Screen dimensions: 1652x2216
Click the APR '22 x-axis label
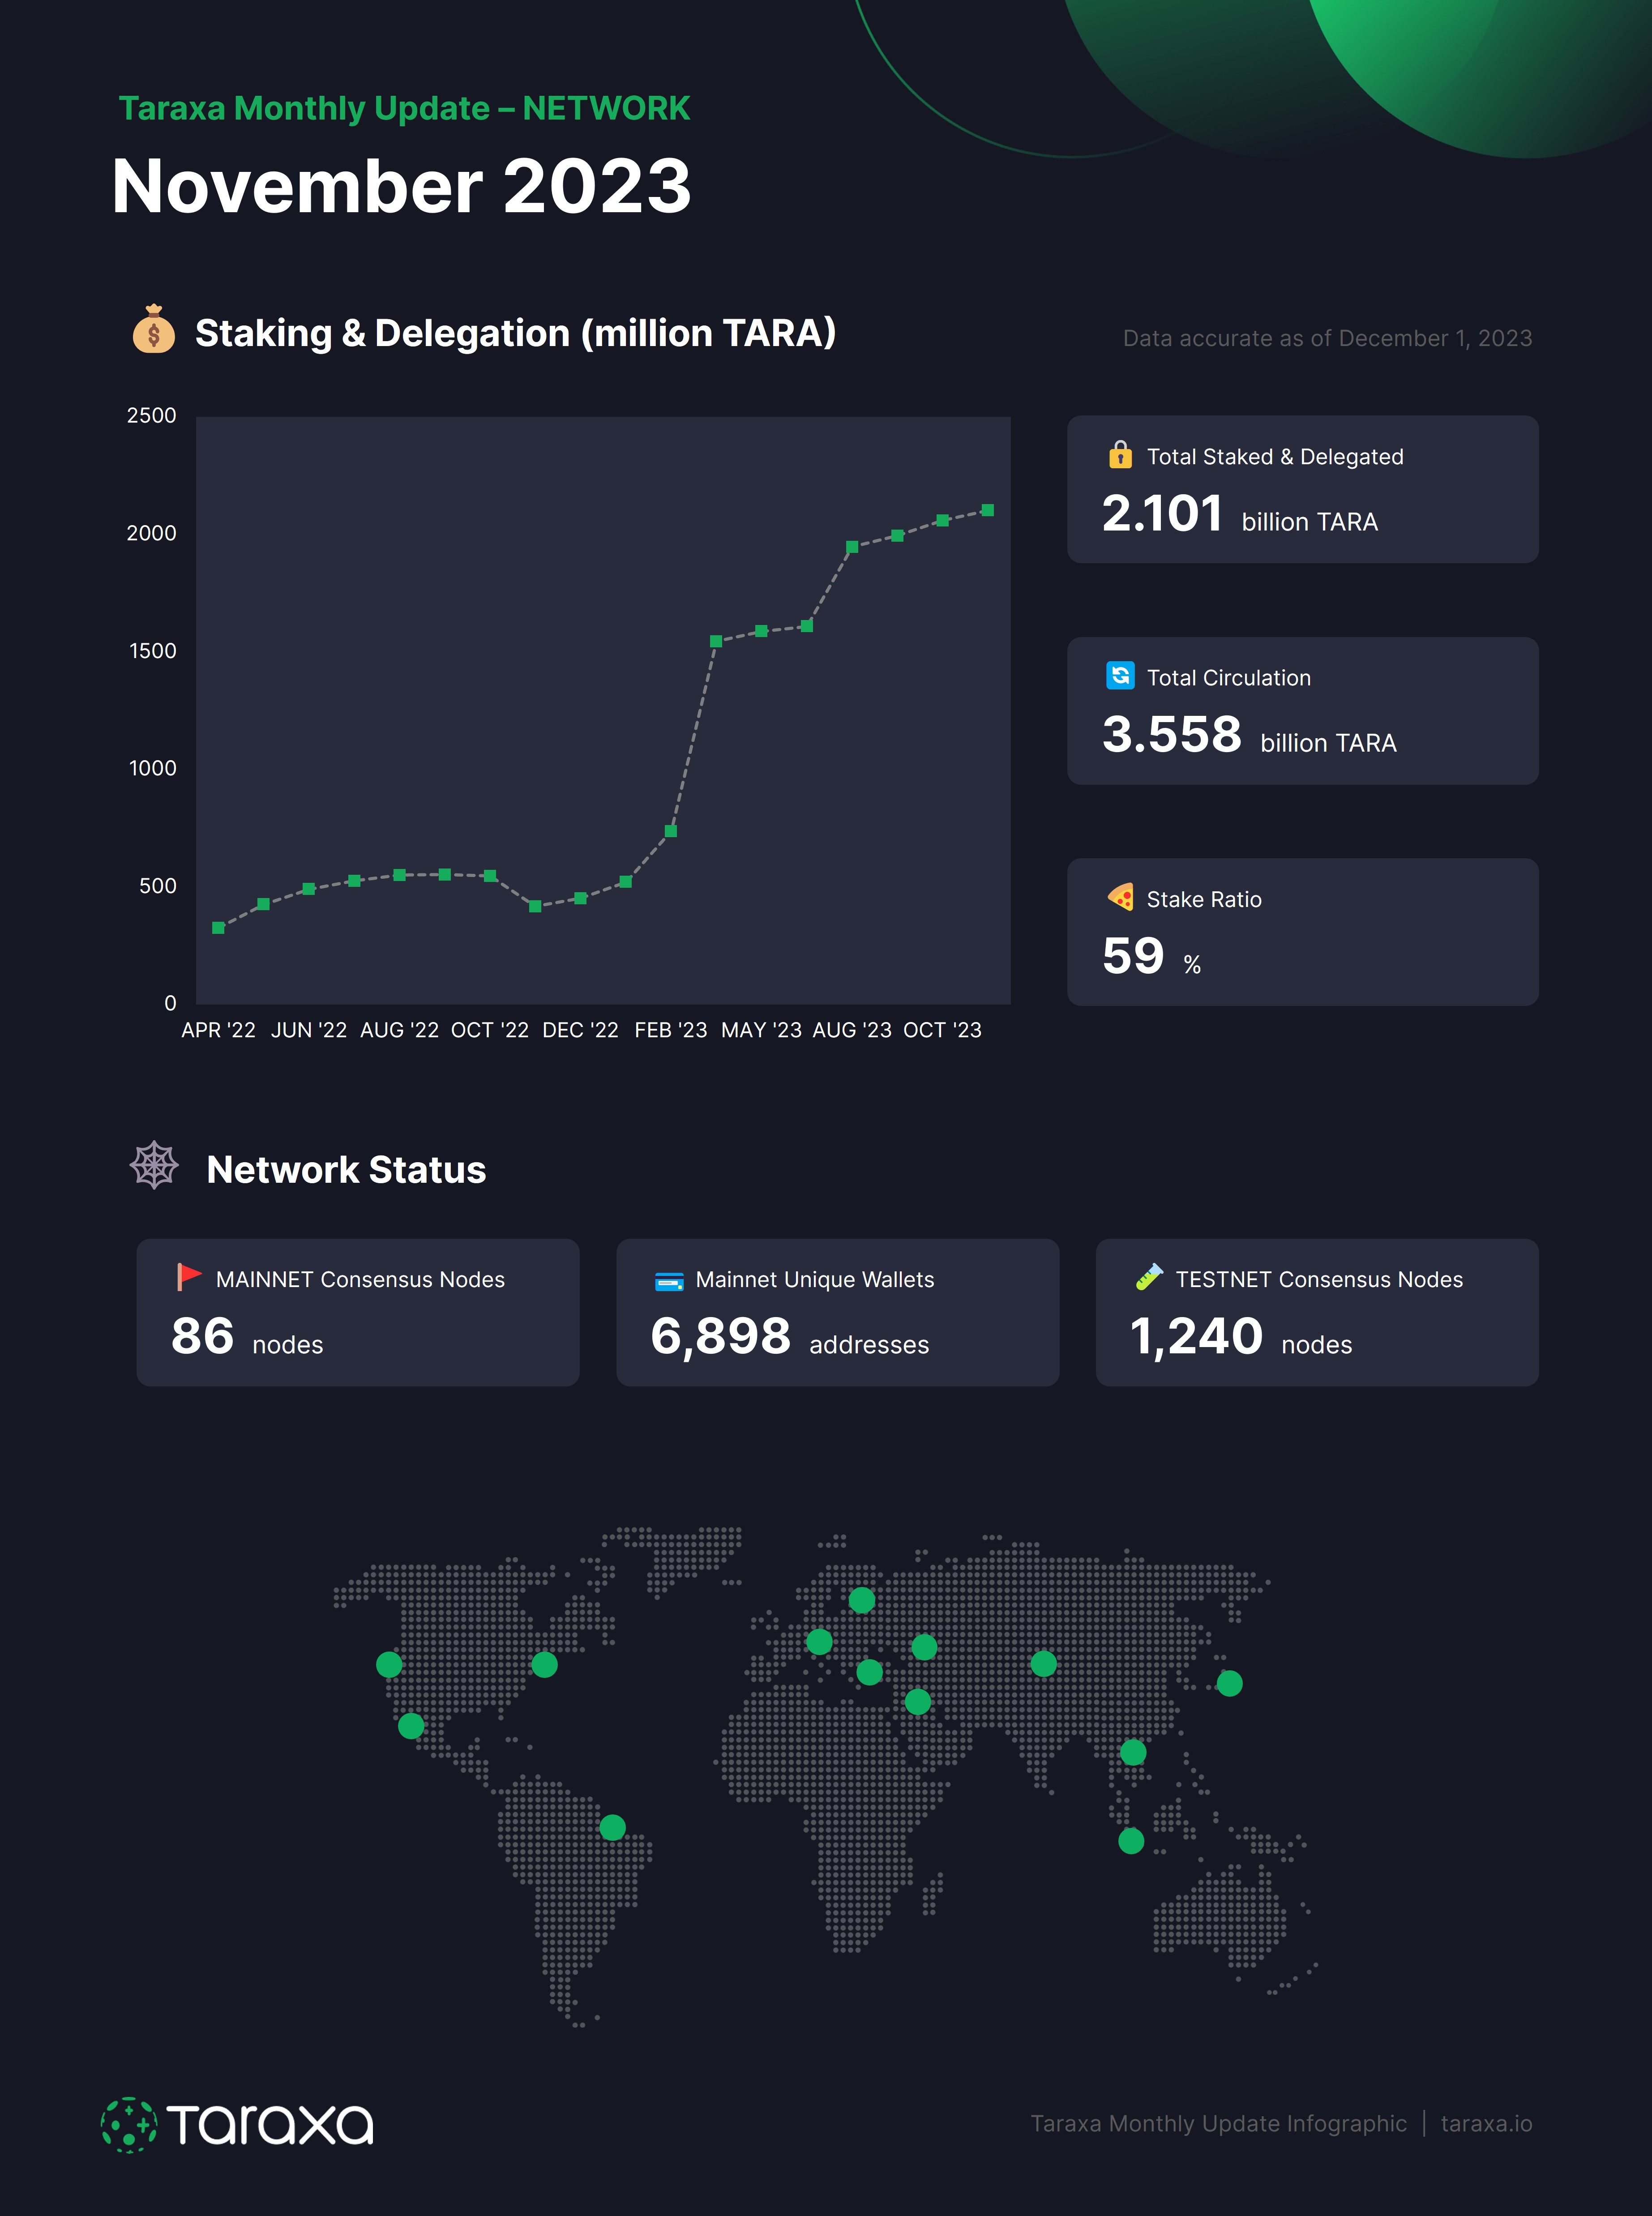[x=218, y=1030]
